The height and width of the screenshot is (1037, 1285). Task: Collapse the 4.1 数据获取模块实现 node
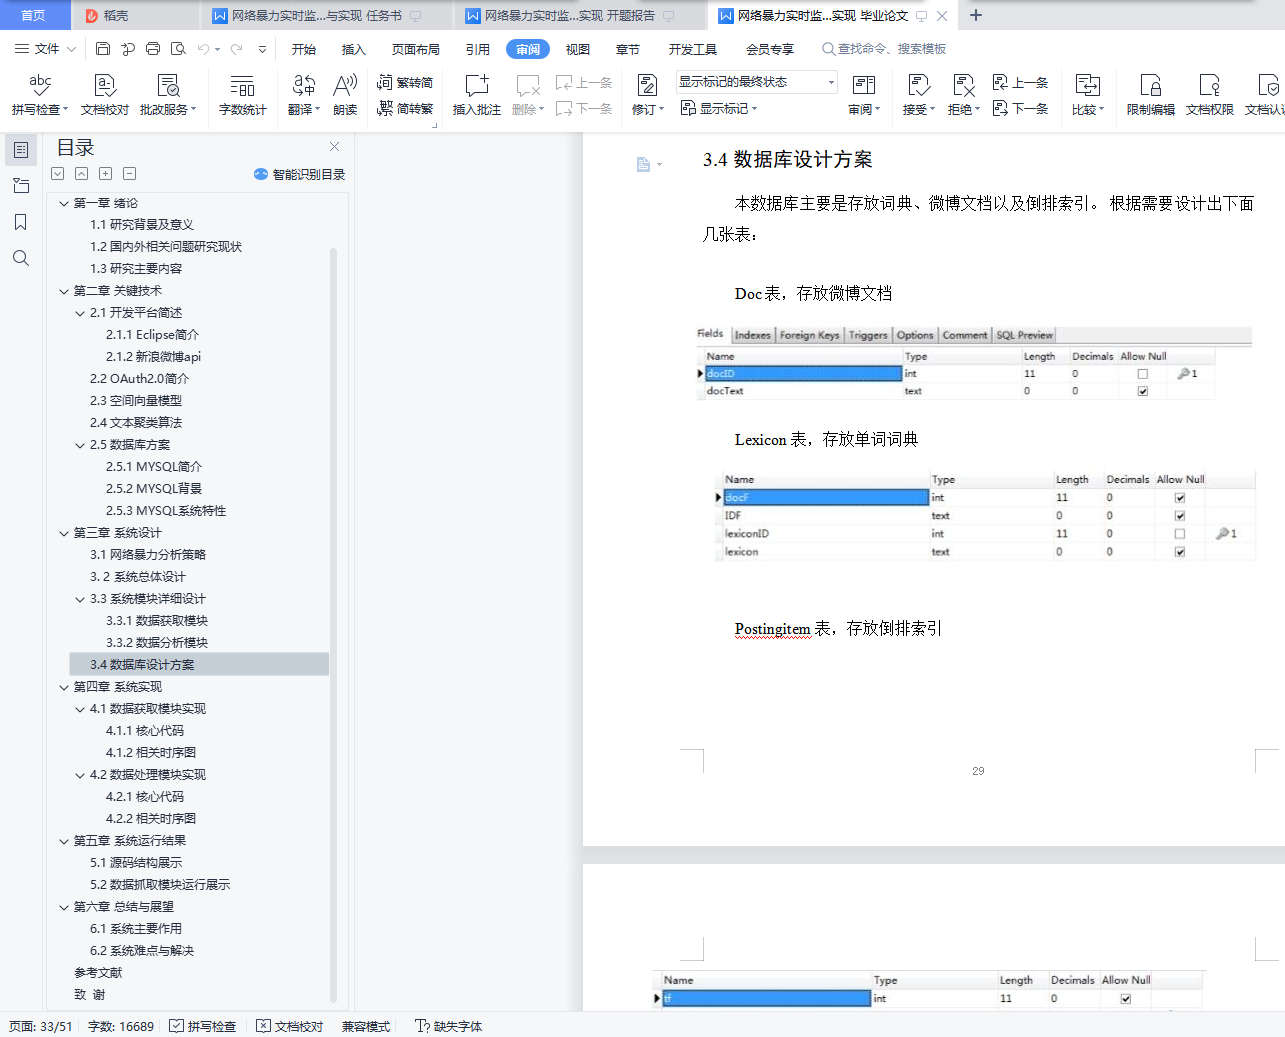click(x=80, y=709)
